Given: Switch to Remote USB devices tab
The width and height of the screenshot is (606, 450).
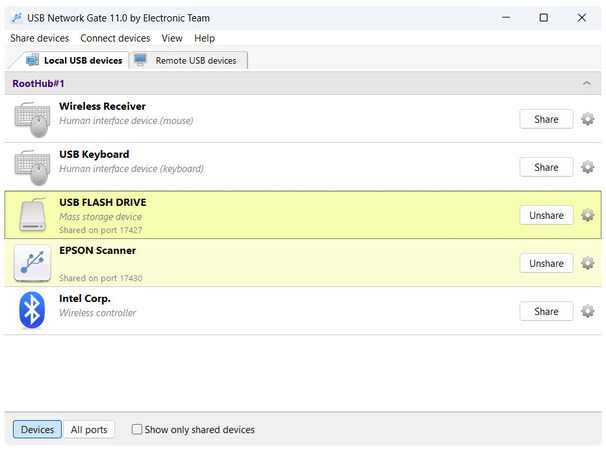Looking at the screenshot, I should coord(188,60).
